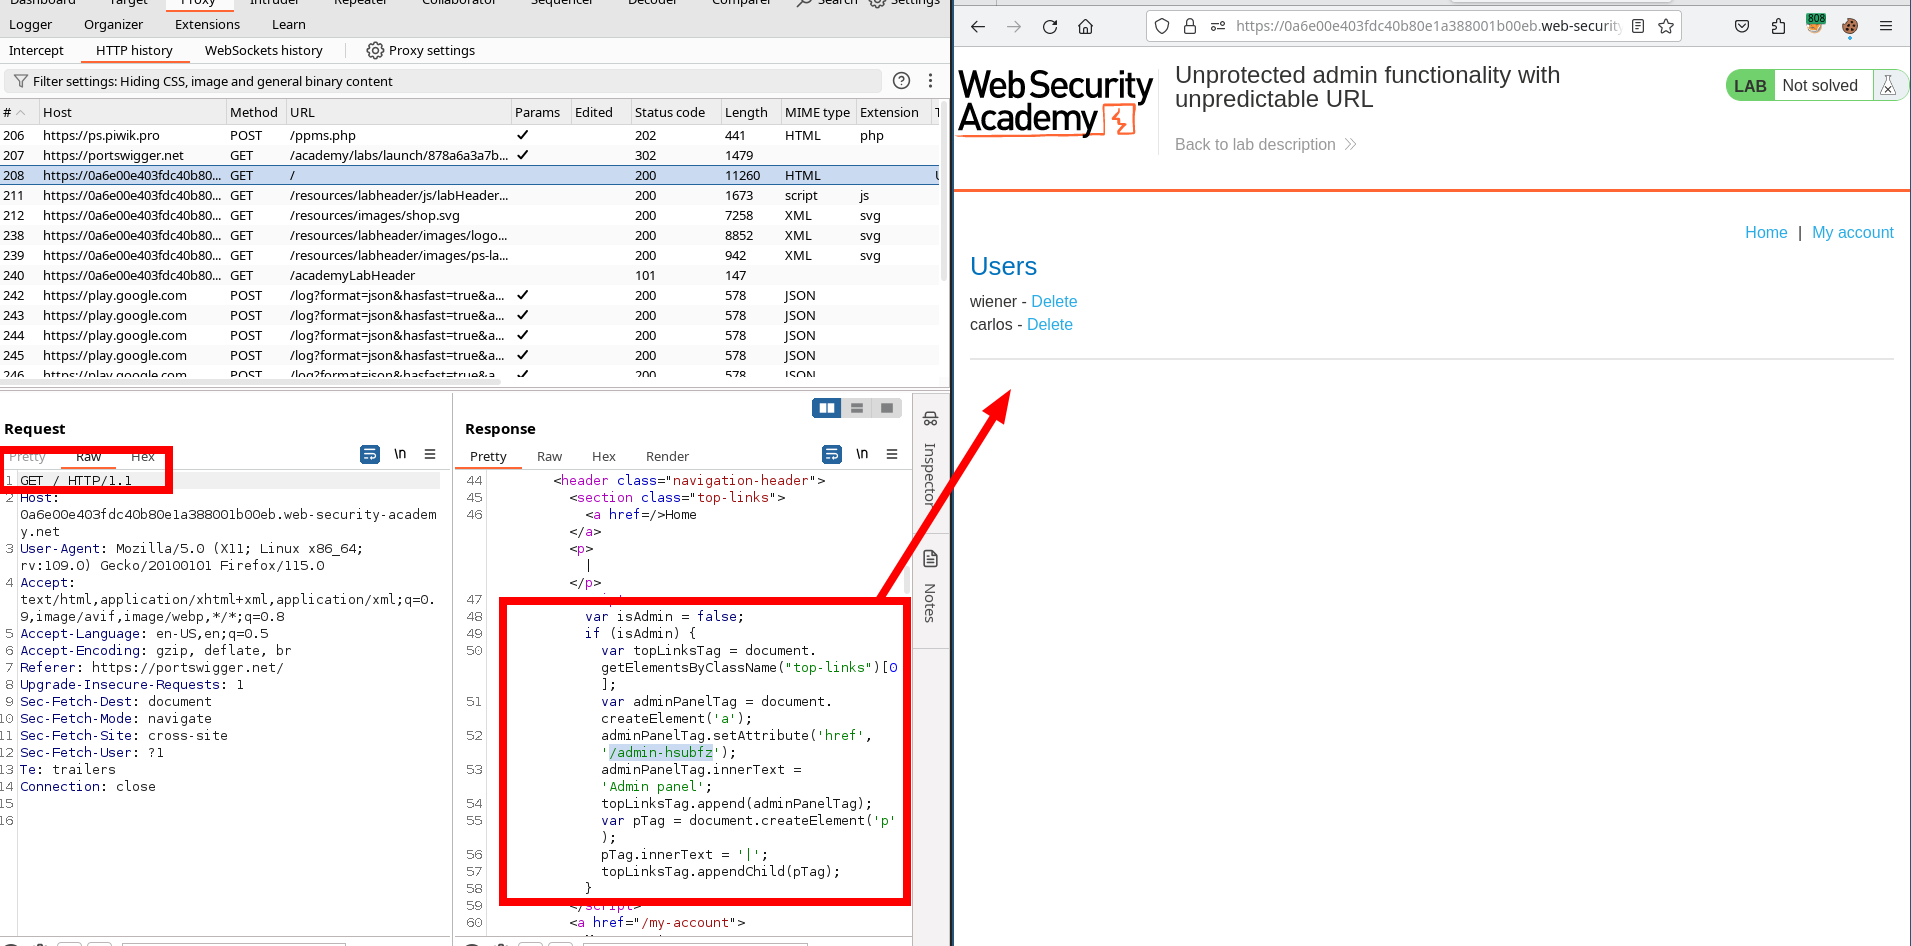The width and height of the screenshot is (1911, 946).
Task: Delete user carlos
Action: pyautogui.click(x=1049, y=324)
